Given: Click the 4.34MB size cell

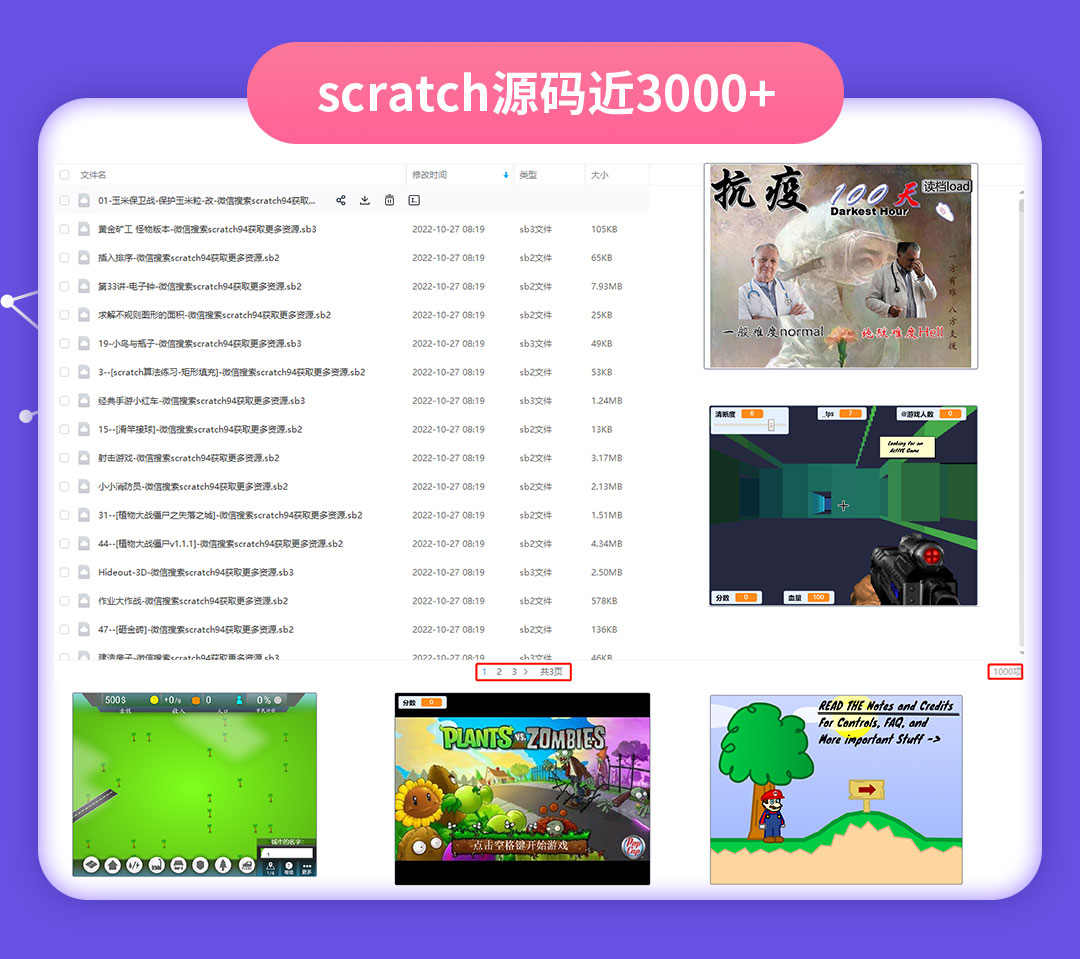Looking at the screenshot, I should 606,544.
